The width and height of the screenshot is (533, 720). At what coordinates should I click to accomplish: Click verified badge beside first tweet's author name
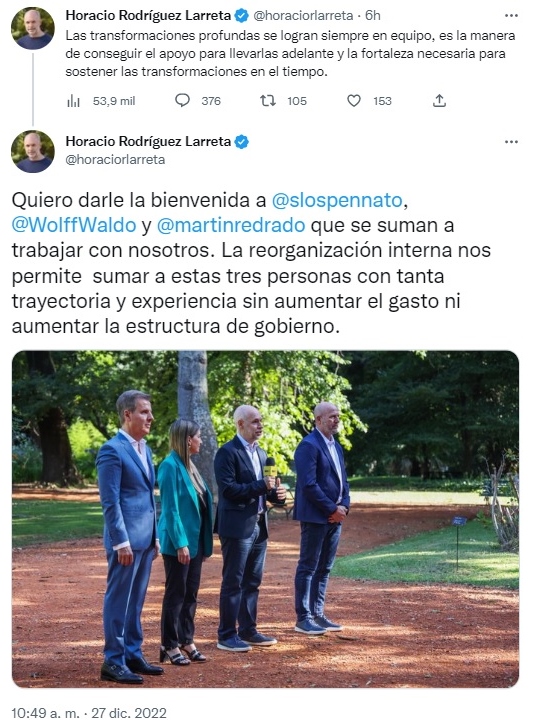[x=241, y=16]
